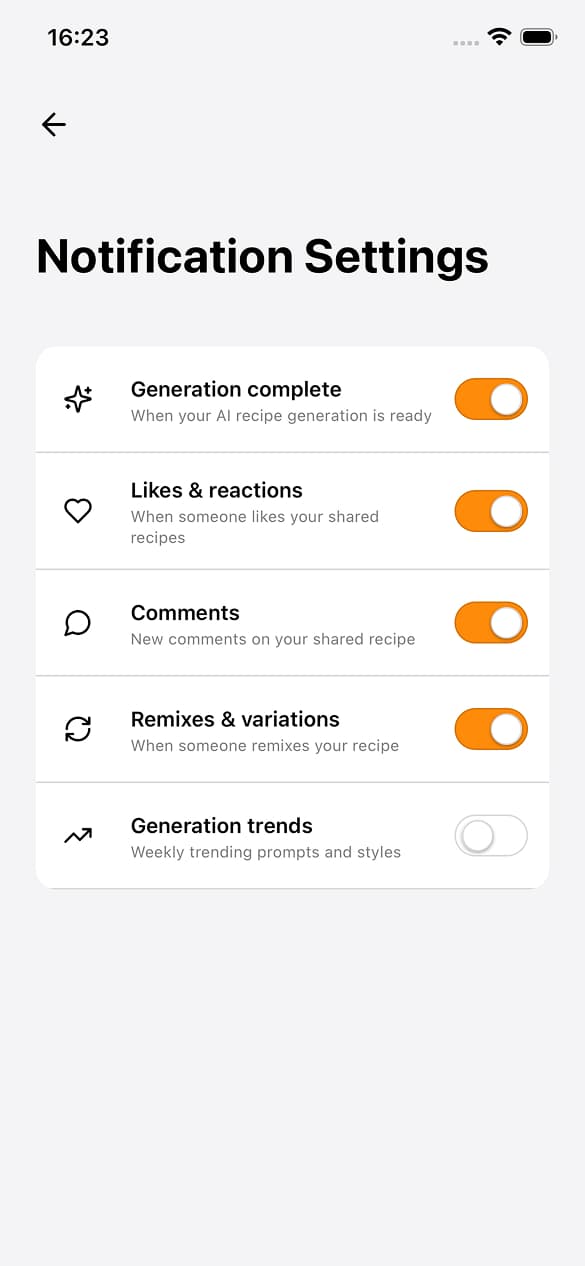
Task: Click the Wi-Fi icon in status bar
Action: 499,36
